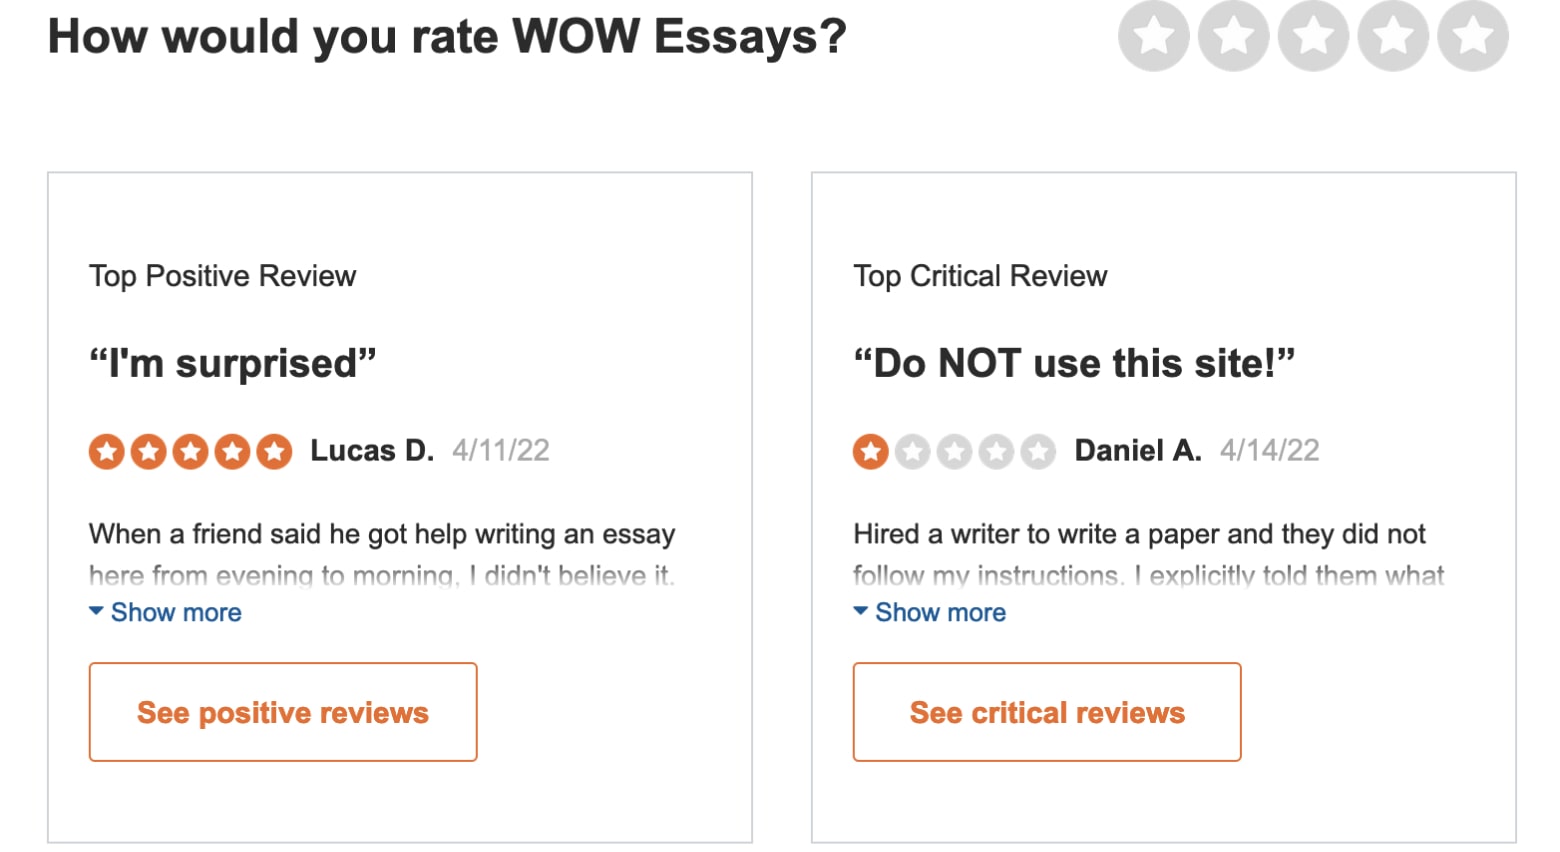Viewport: 1560px width, 852px height.
Task: Rate WOW Essays five stars
Action: pyautogui.click(x=1473, y=36)
